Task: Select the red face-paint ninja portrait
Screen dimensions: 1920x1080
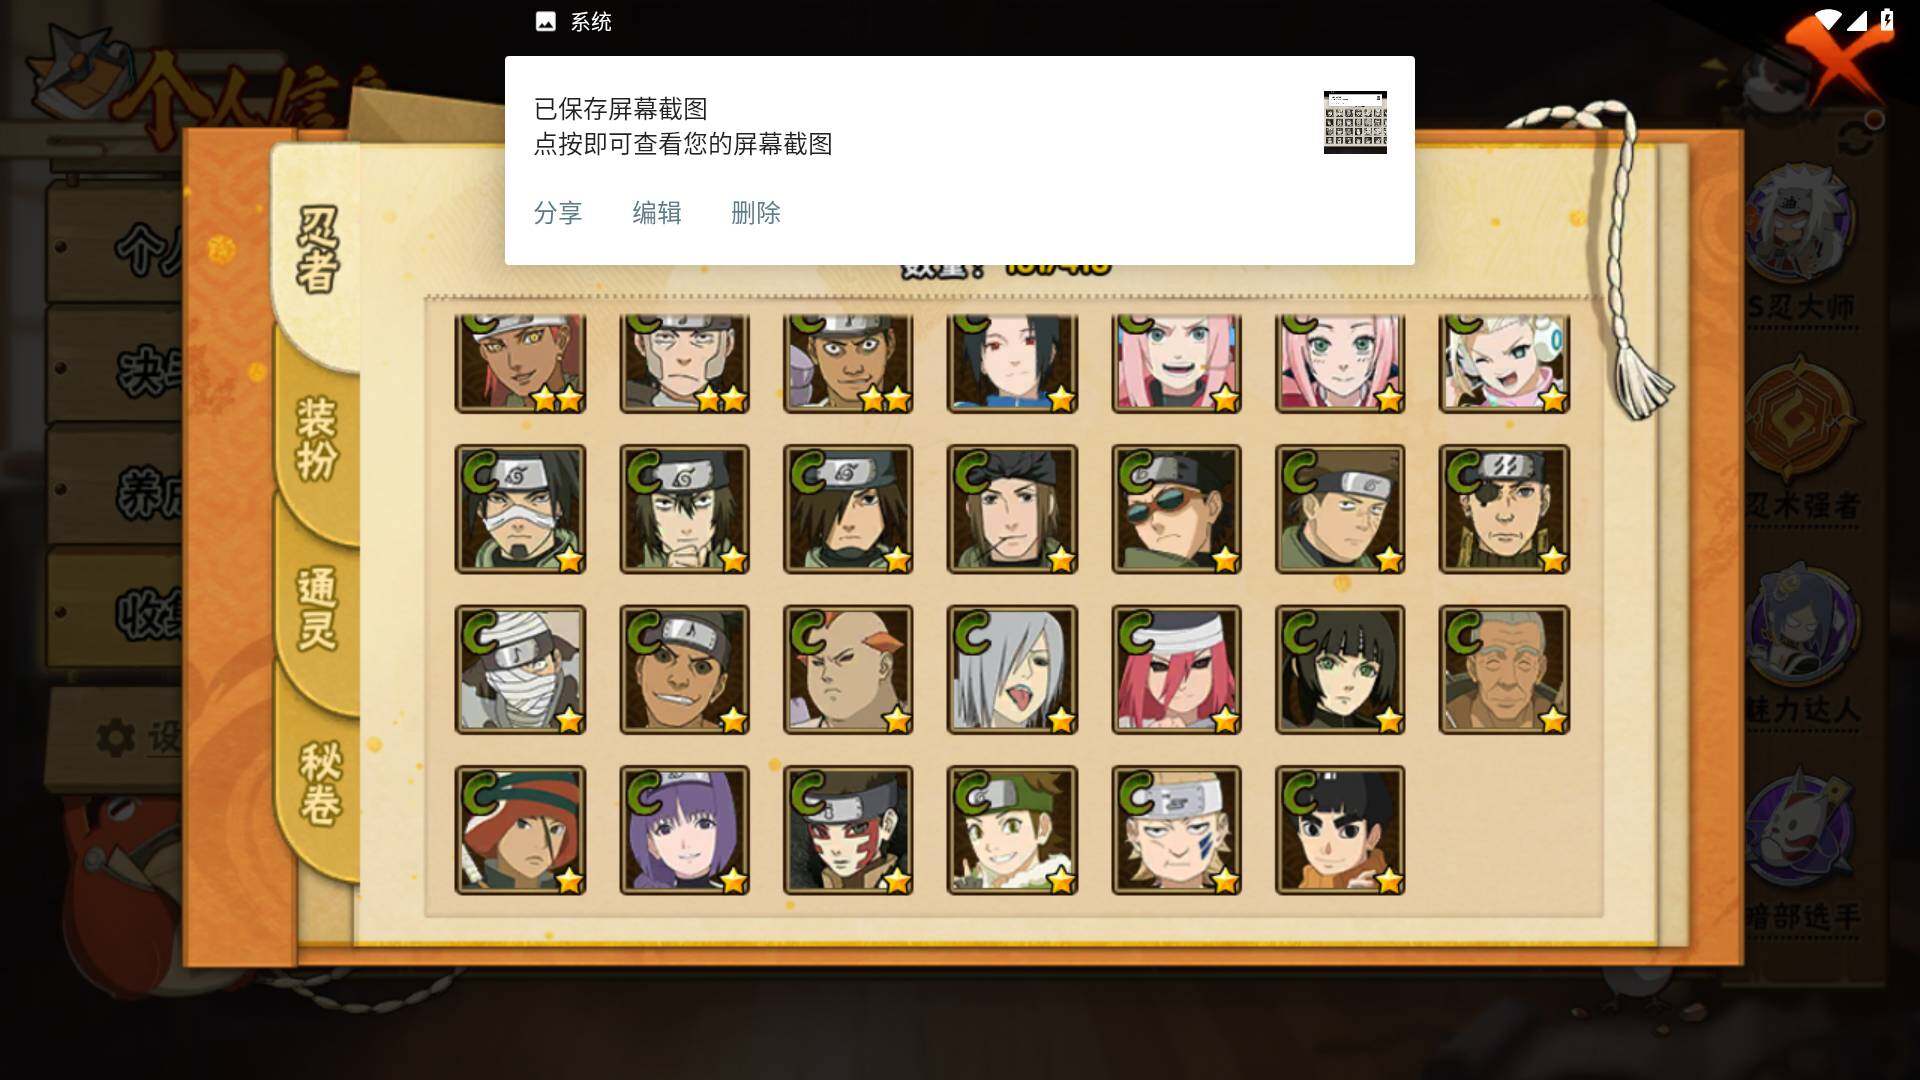Action: coord(848,830)
